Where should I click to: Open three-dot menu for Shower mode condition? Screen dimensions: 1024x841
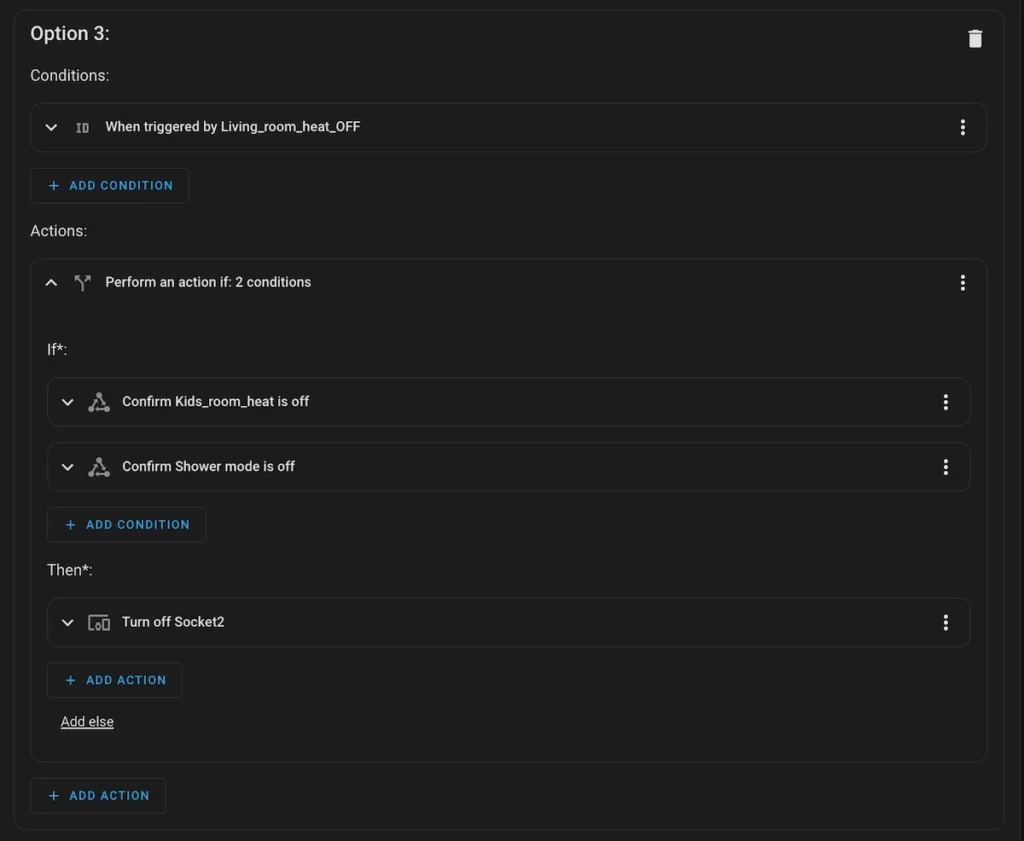click(945, 467)
